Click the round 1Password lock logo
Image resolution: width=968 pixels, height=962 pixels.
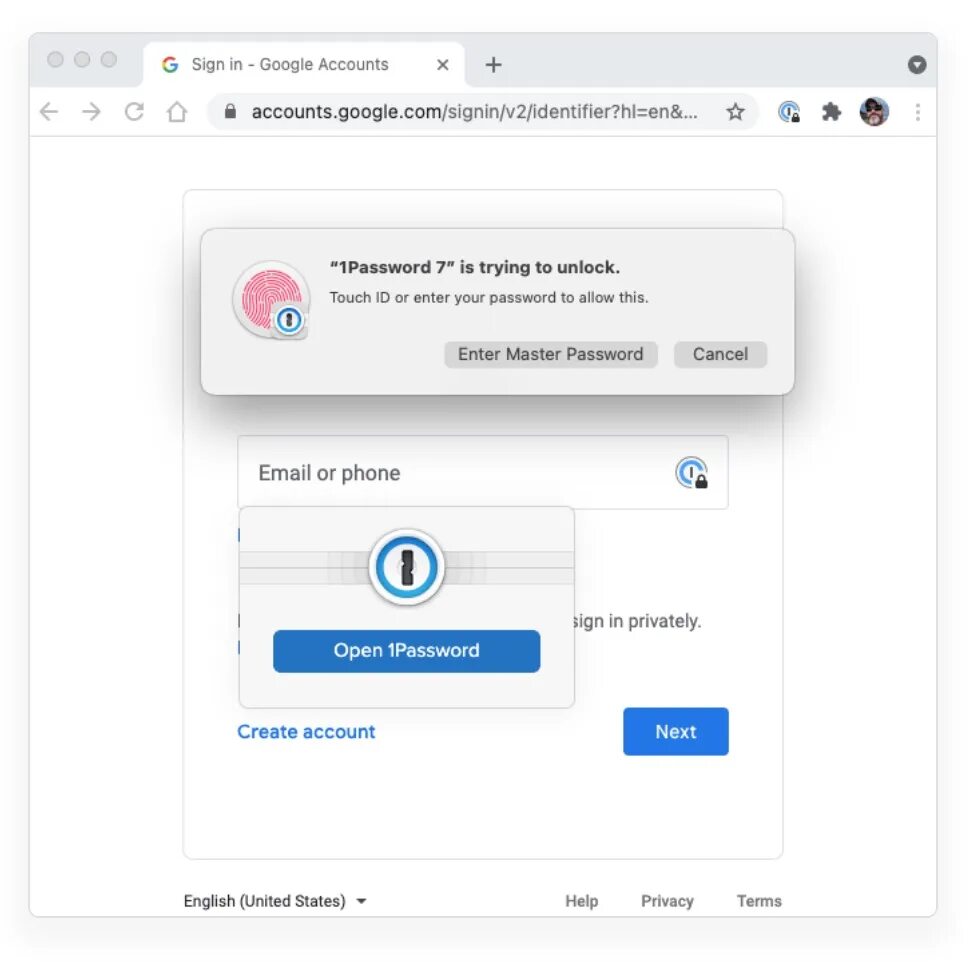[x=406, y=567]
